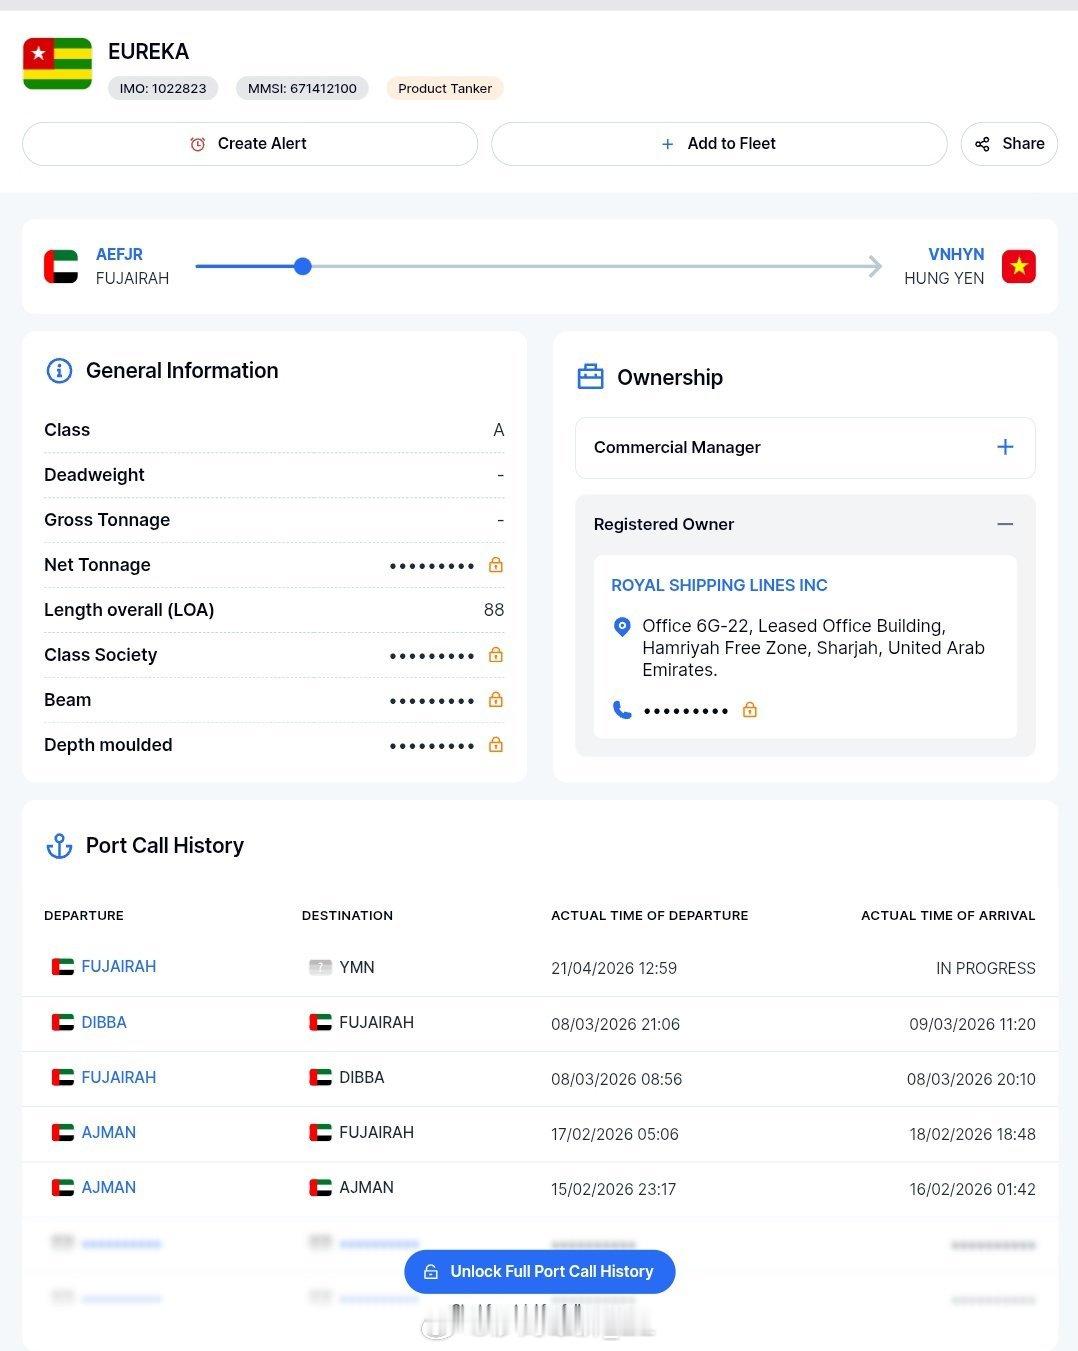Screen dimensions: 1078x1351
Task: Open the VNHYN destination port link
Action: click(x=956, y=254)
